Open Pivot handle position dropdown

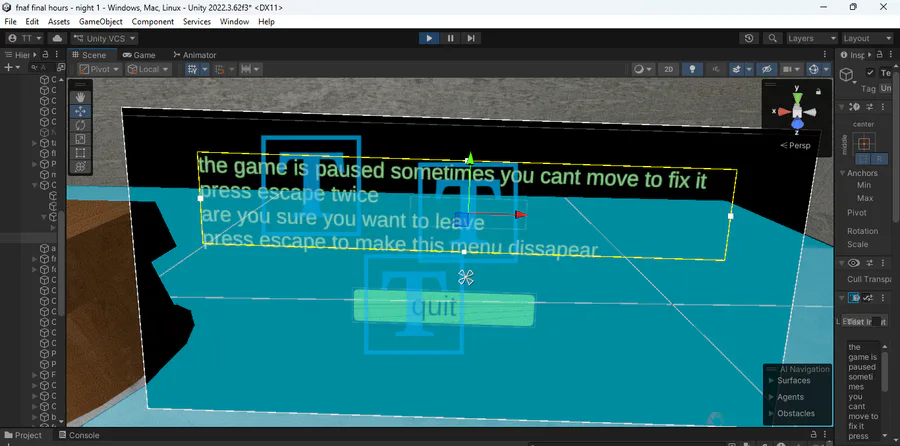(x=99, y=69)
